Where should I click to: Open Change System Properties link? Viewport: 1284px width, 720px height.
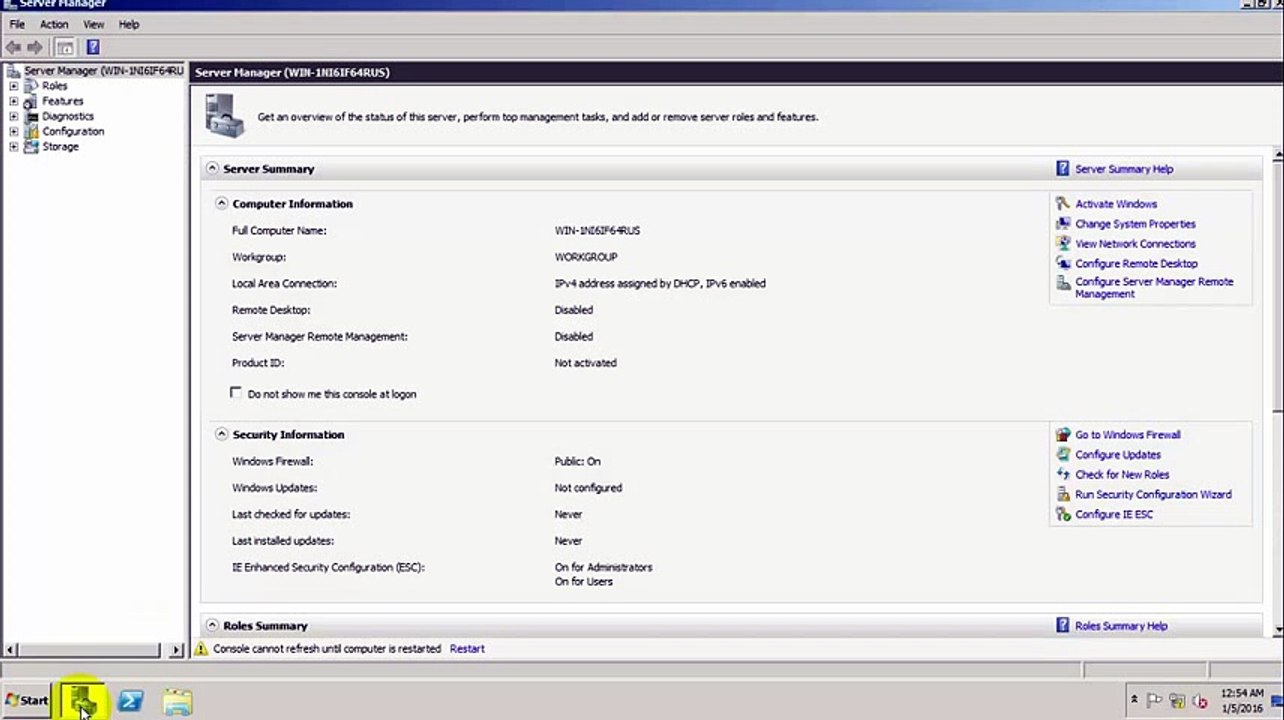[1135, 224]
